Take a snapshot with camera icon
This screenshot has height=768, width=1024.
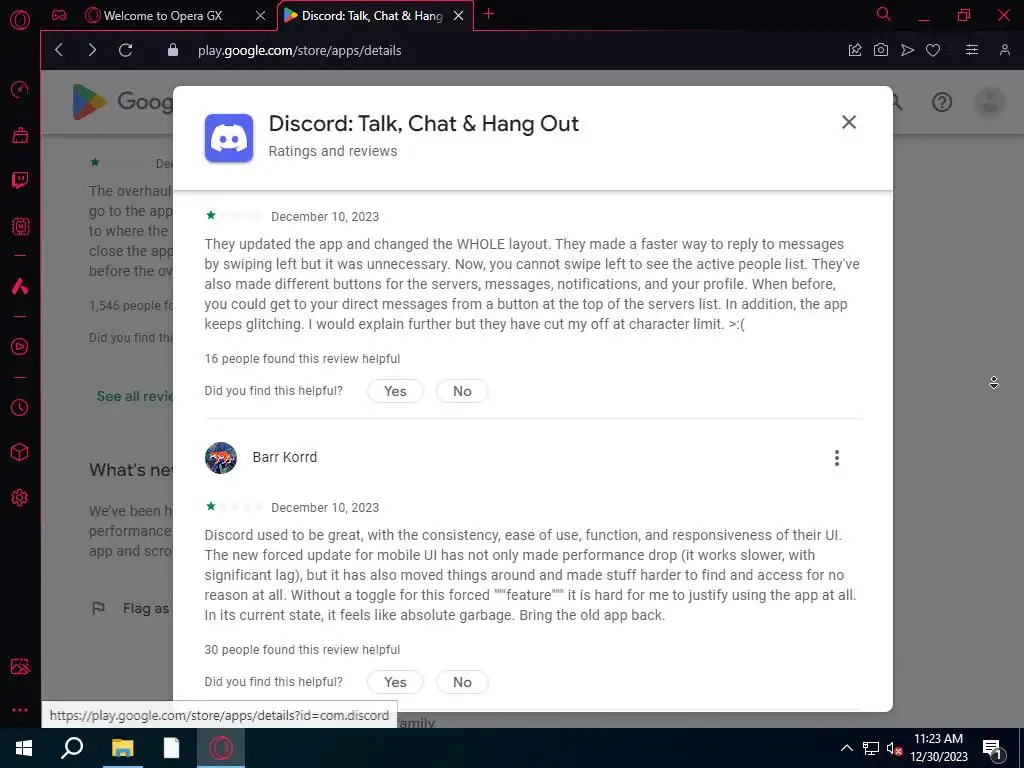coord(880,50)
